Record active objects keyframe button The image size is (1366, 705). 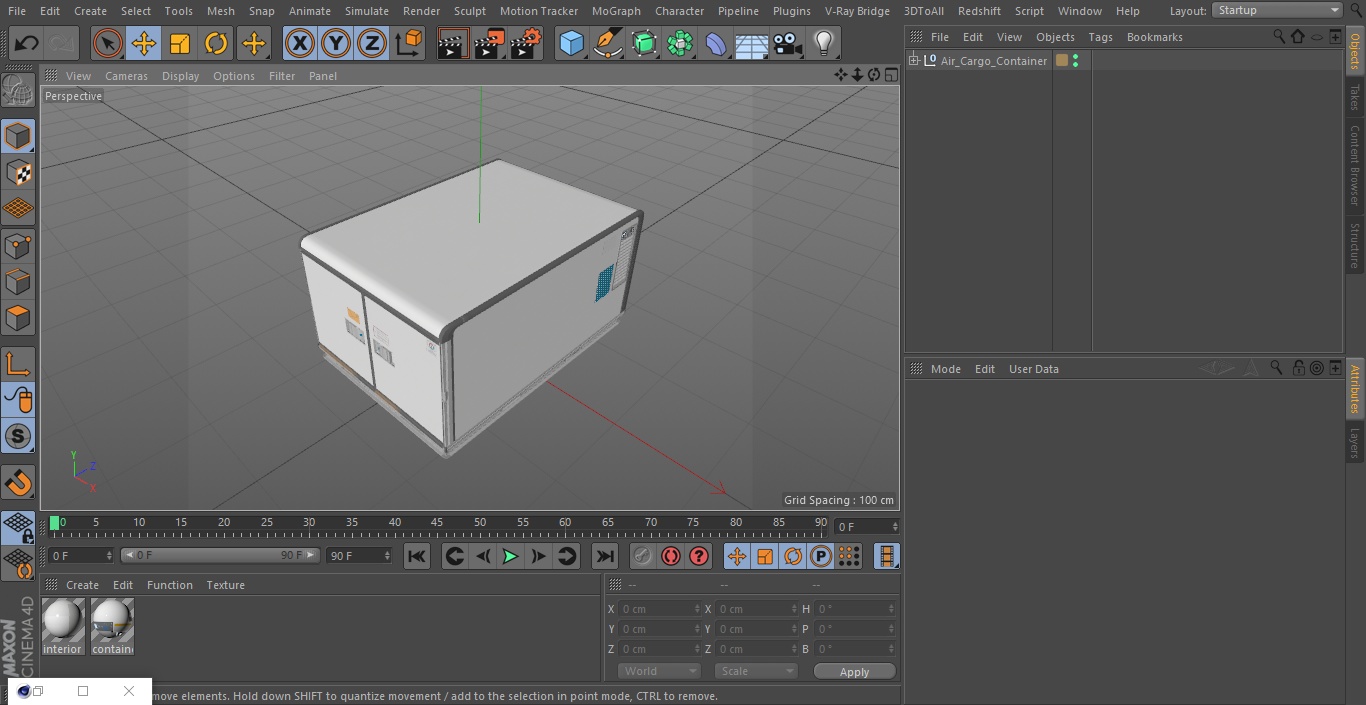[643, 557]
